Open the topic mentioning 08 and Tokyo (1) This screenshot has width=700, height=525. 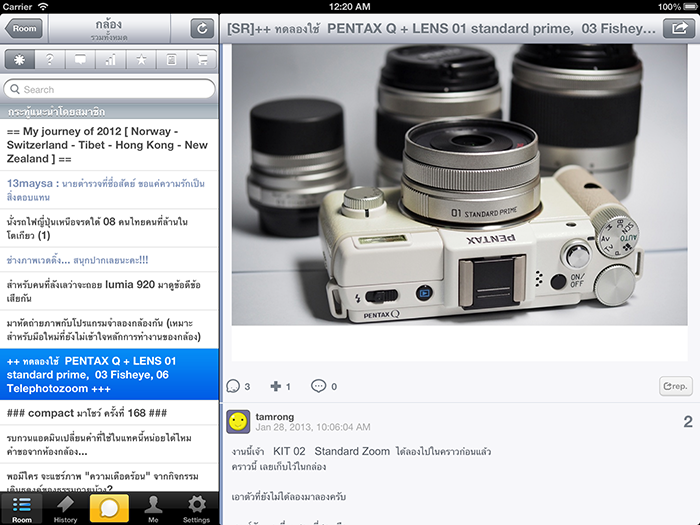[x=109, y=228]
